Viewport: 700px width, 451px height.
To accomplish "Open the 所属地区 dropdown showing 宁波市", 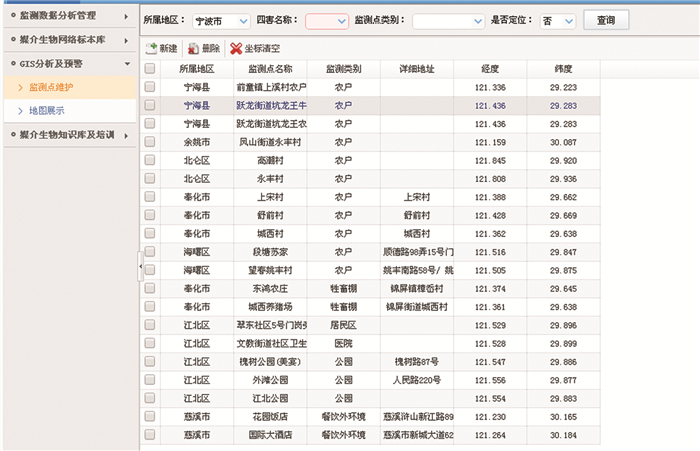I will (x=242, y=20).
